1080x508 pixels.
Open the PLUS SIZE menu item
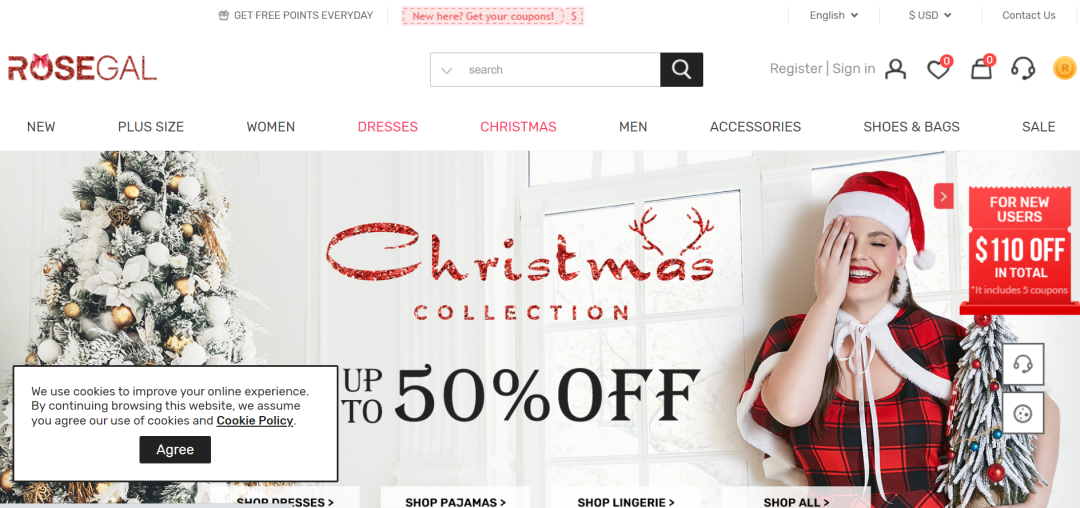point(151,127)
